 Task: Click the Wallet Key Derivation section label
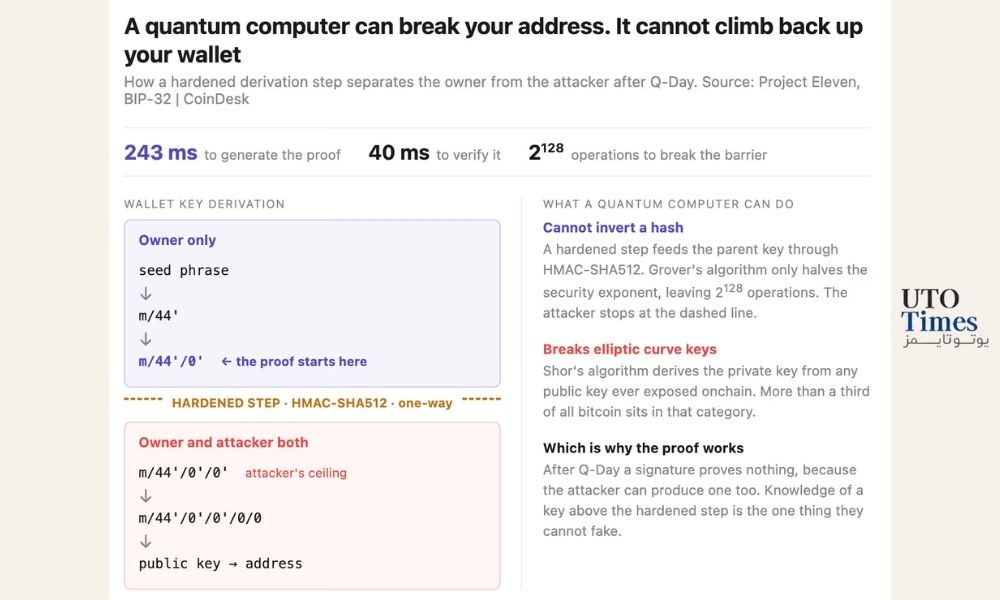point(204,204)
